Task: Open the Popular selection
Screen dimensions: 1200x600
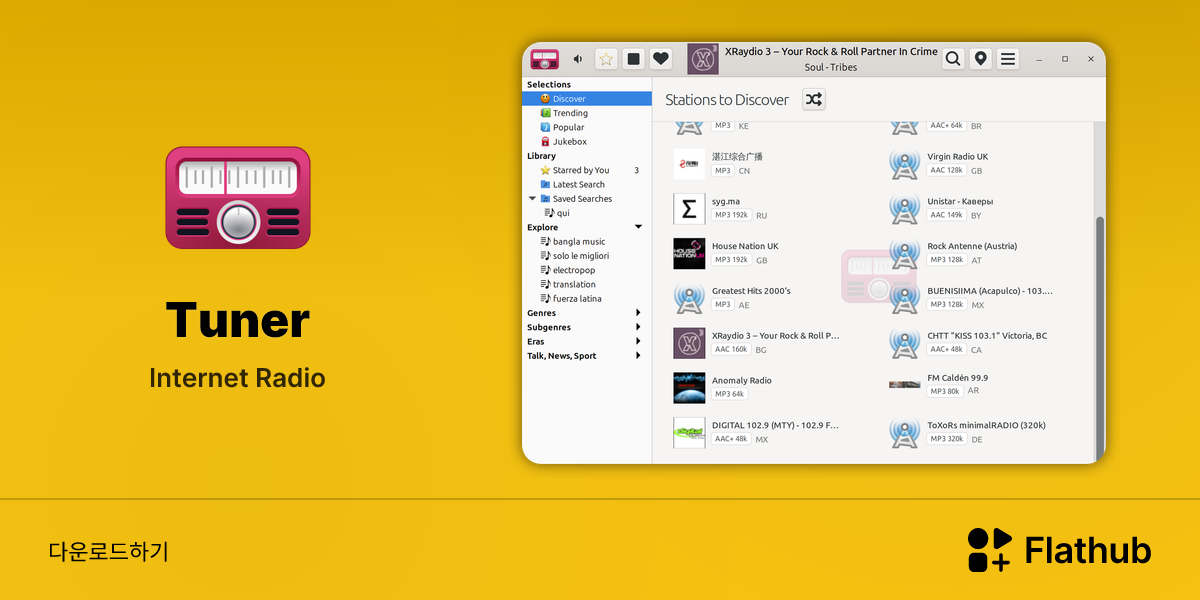Action: coord(587,127)
